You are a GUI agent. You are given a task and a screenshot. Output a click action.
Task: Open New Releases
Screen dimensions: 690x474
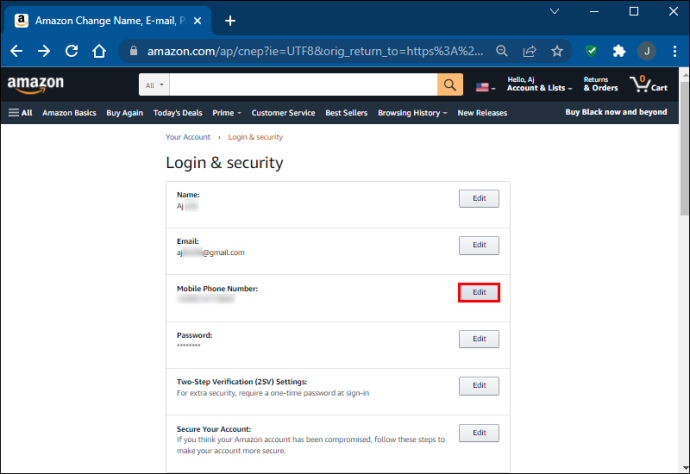click(x=482, y=113)
